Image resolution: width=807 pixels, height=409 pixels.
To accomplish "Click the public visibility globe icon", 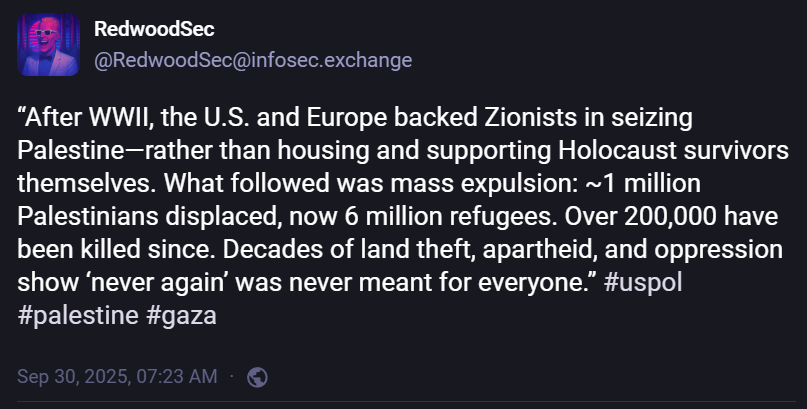I will pyautogui.click(x=257, y=377).
